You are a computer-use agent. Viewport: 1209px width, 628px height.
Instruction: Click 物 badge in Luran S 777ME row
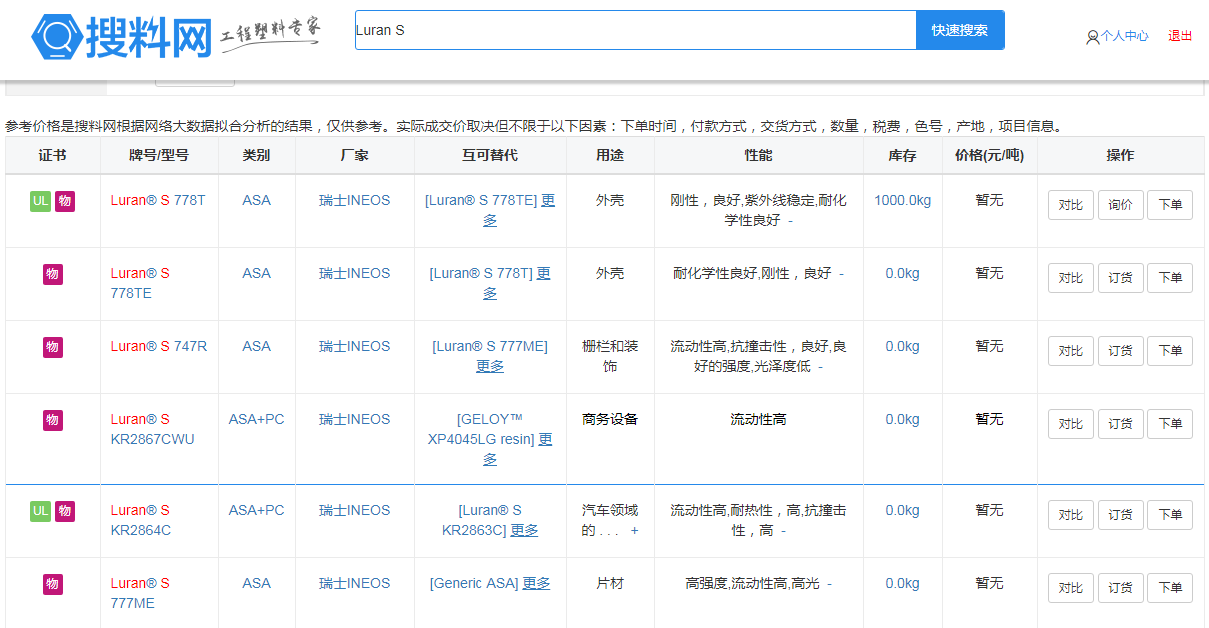pyautogui.click(x=53, y=584)
